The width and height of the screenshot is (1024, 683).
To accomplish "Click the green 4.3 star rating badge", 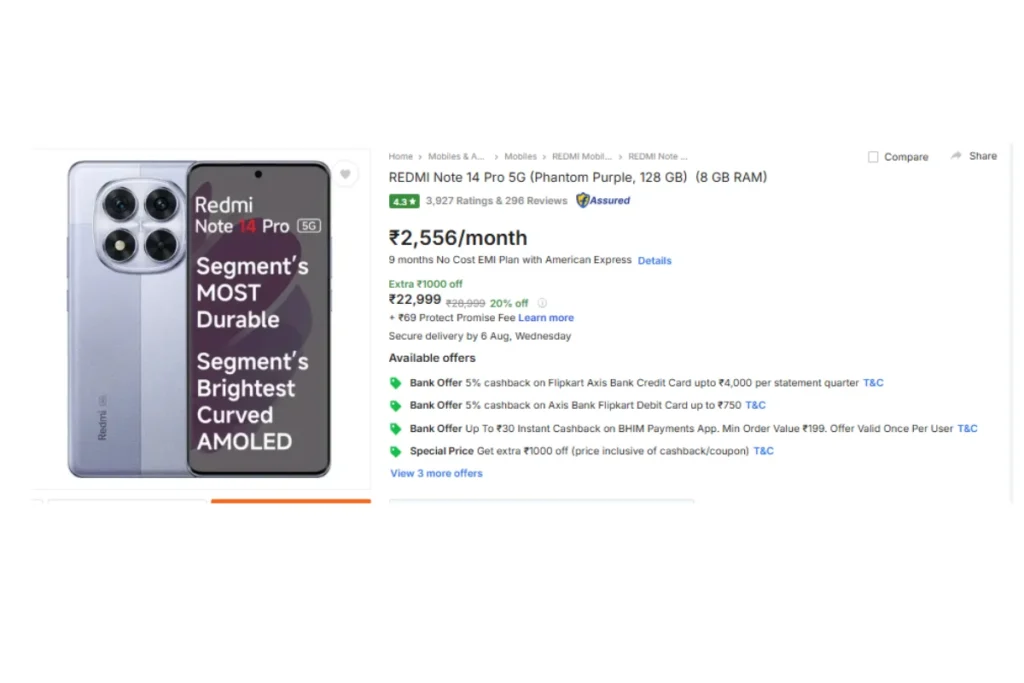I will tap(404, 201).
